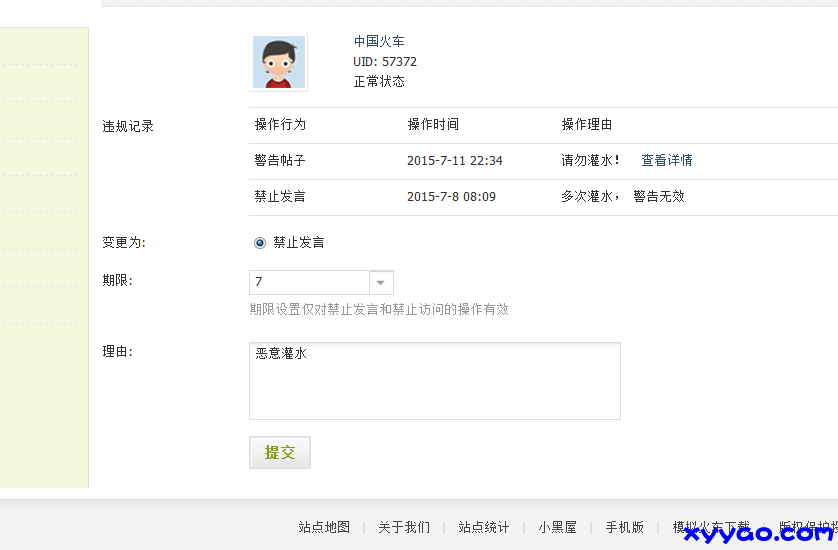Image resolution: width=838 pixels, height=550 pixels.
Task: Open 查看详情 for the warning record
Action: click(x=666, y=160)
